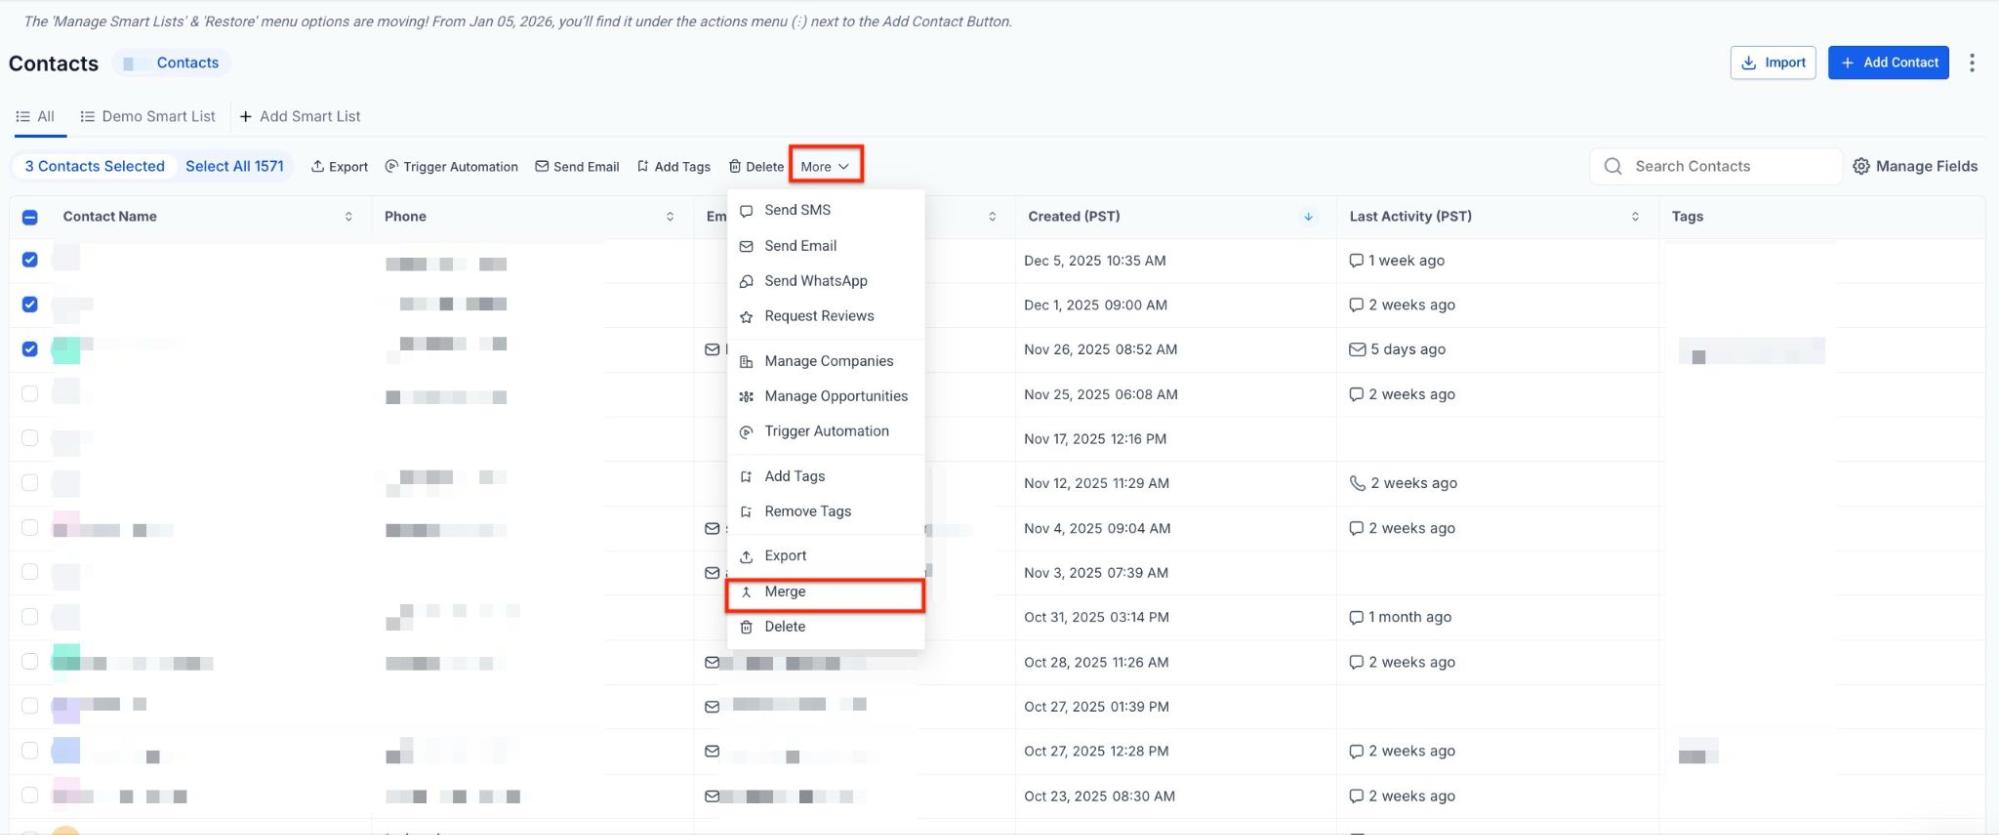The image size is (1999, 835).
Task: Click the Contacts chip beside the page title
Action: click(x=171, y=63)
